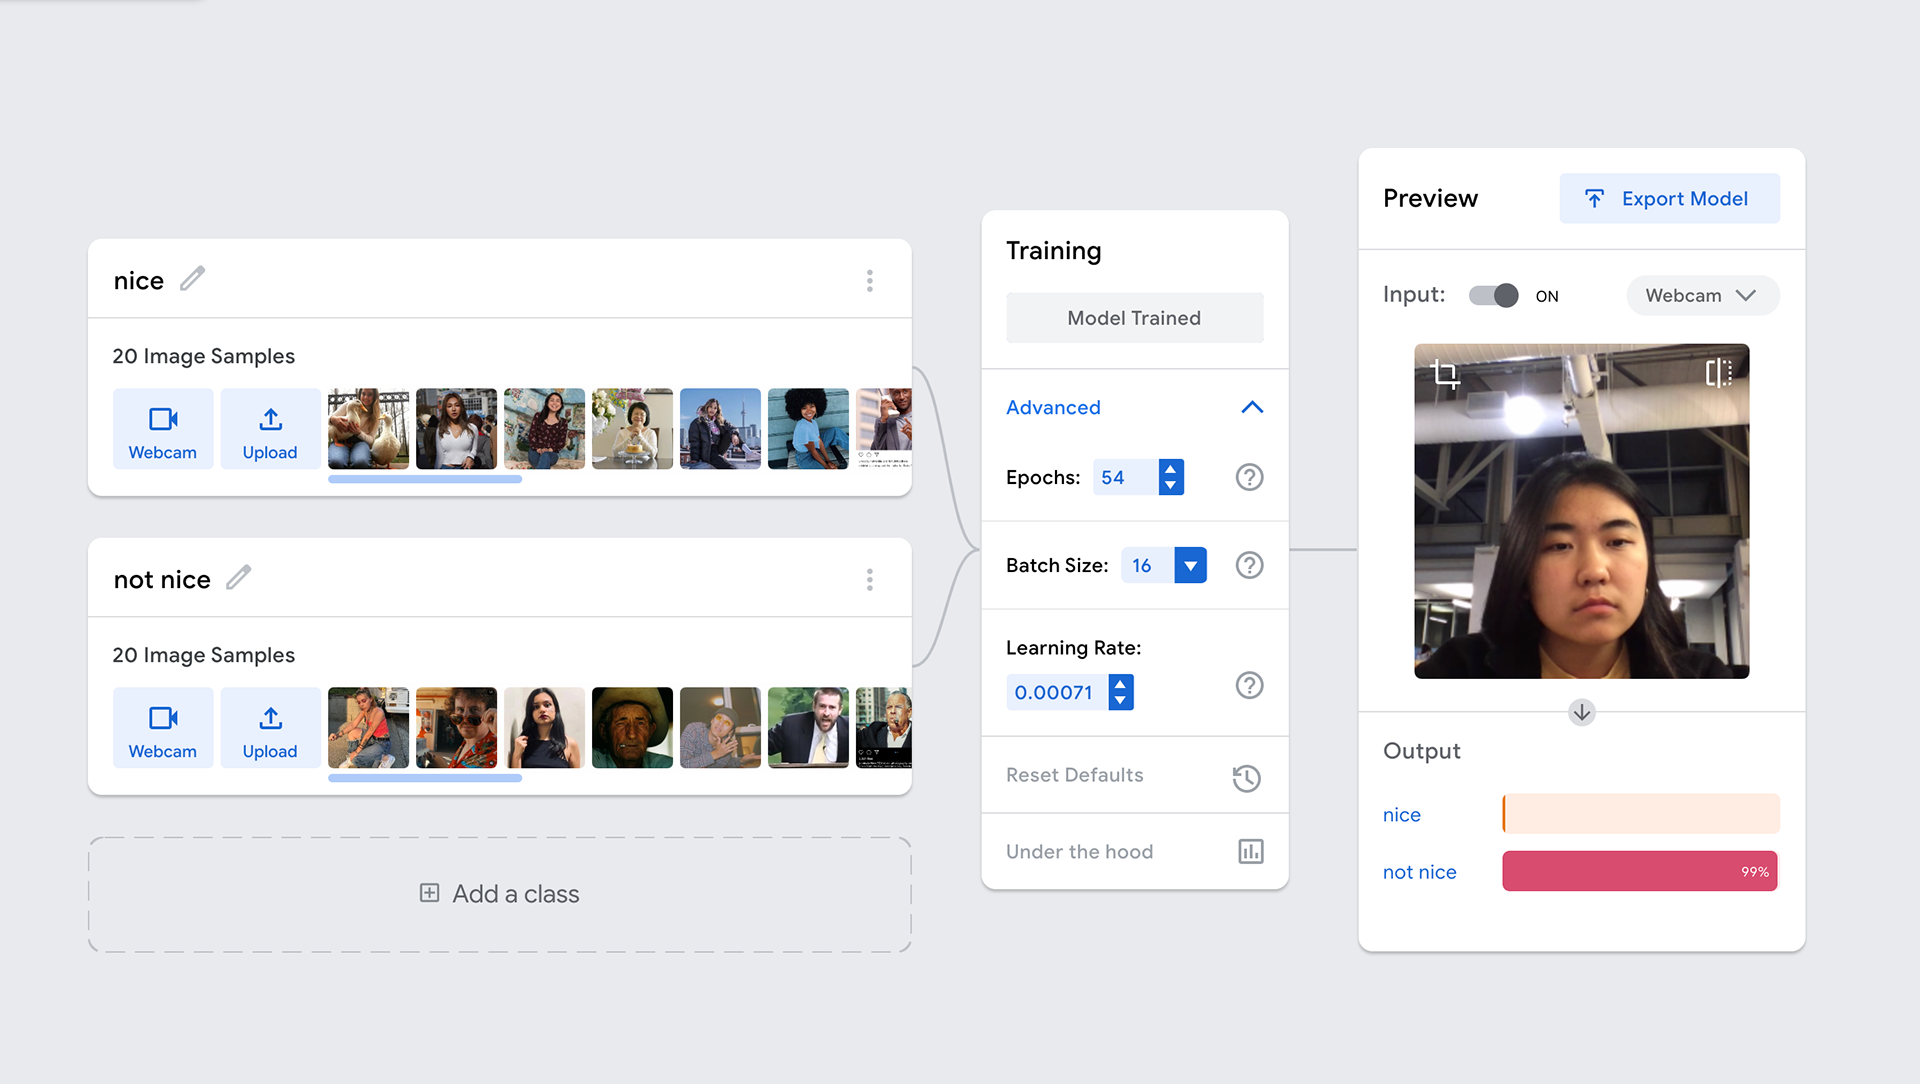Select woman in black top sample in 'not nice'
The image size is (1920, 1084).
(x=544, y=728)
